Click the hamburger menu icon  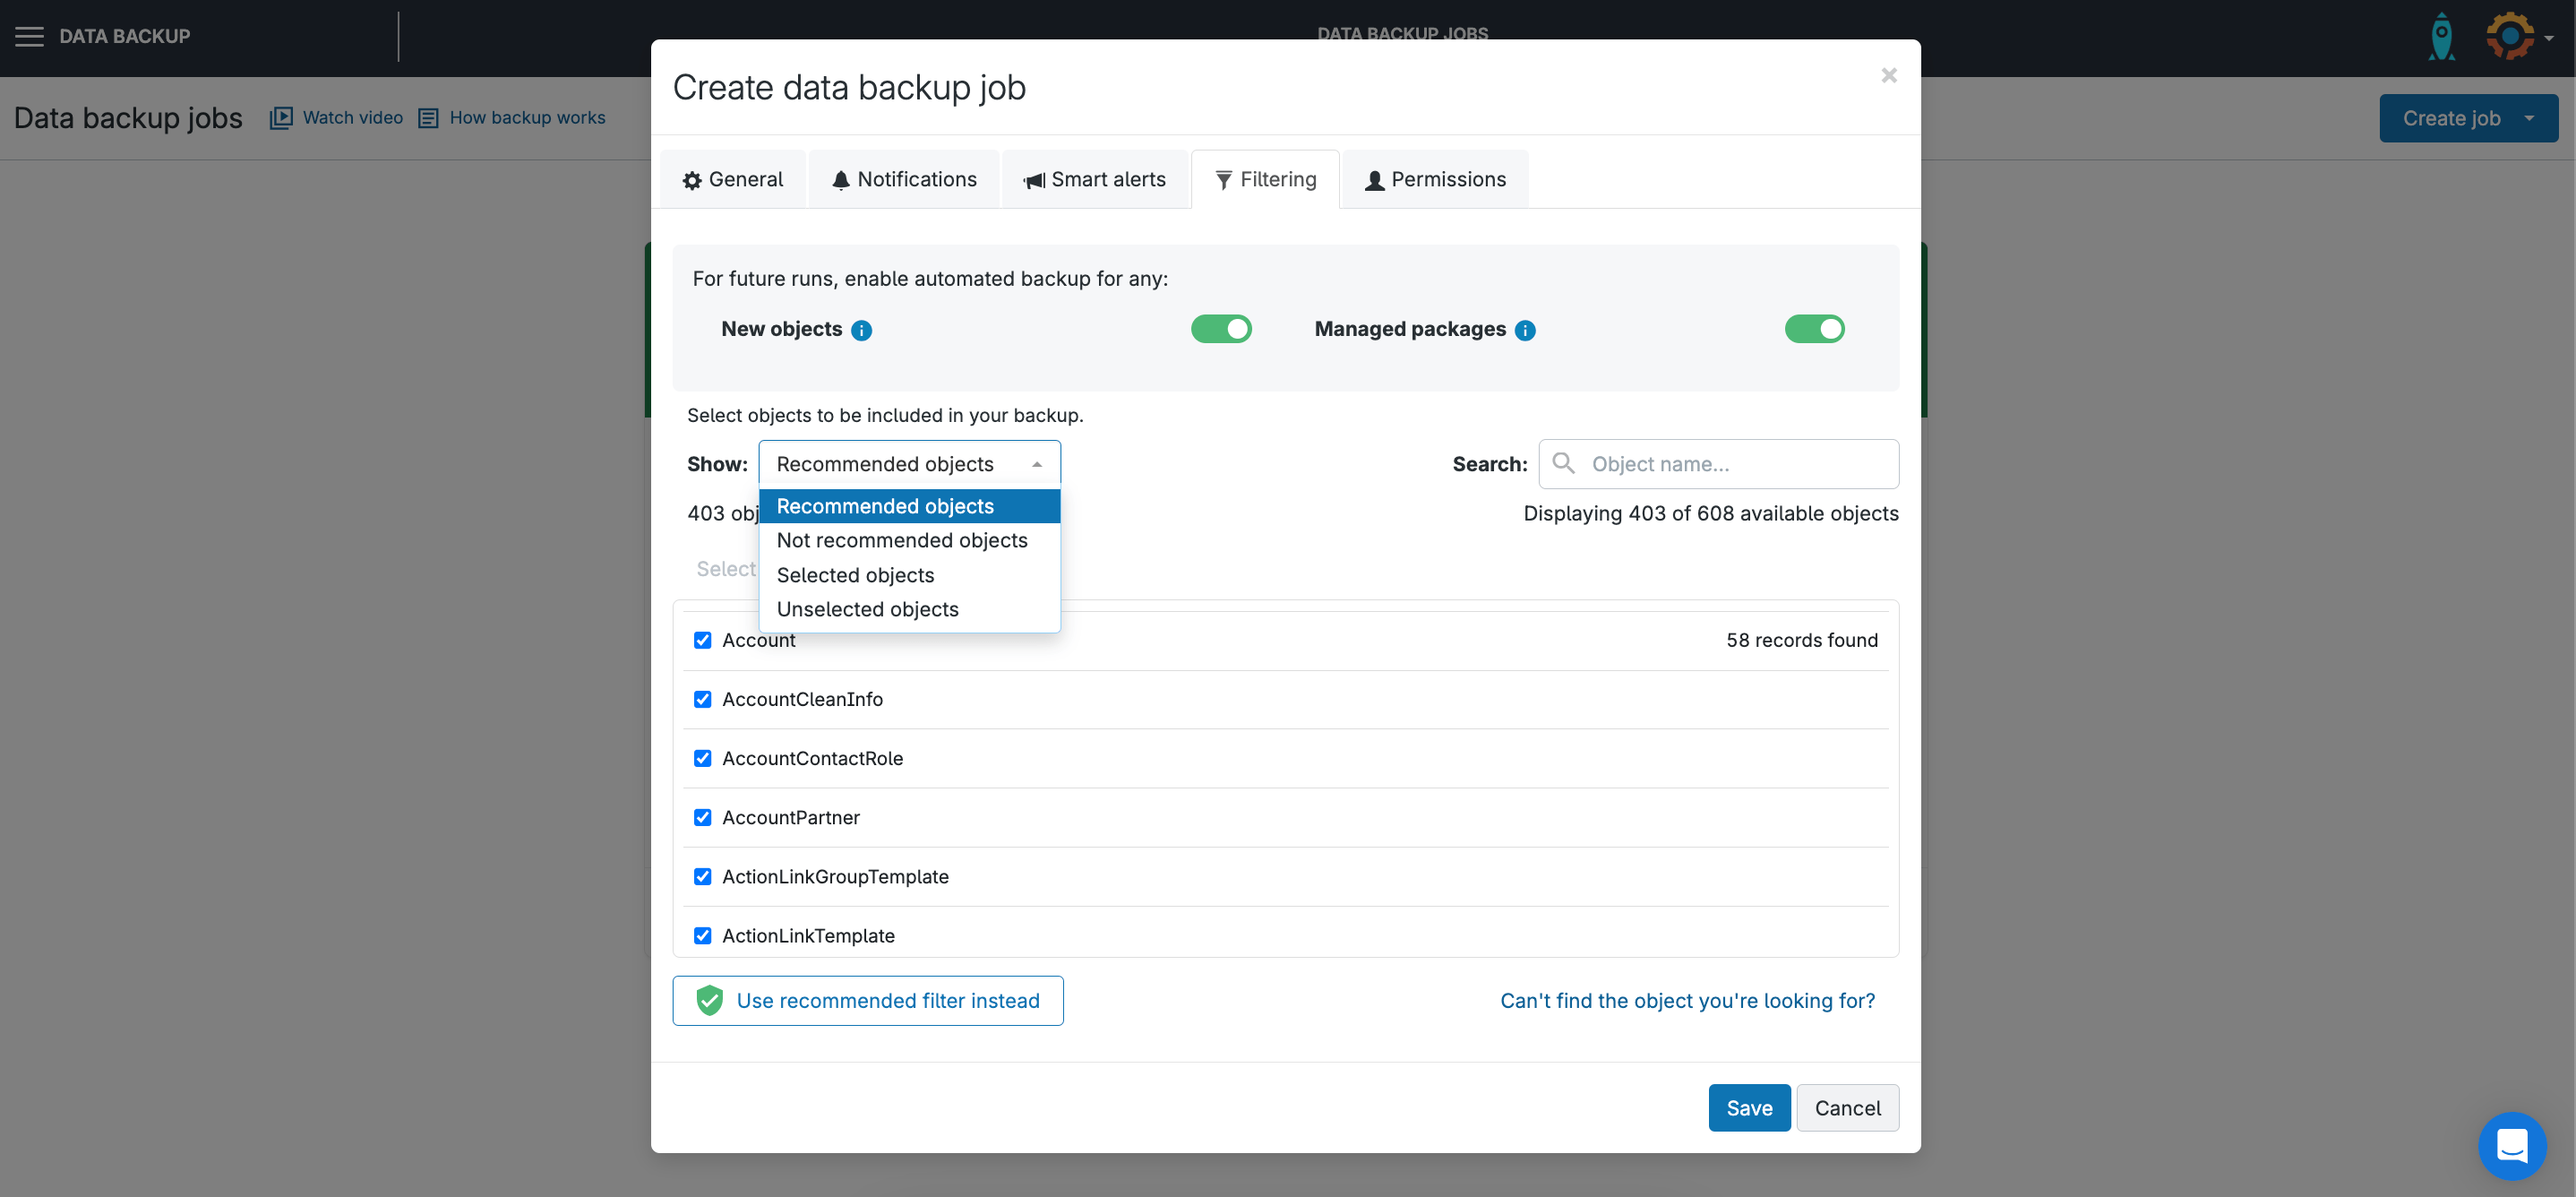pyautogui.click(x=29, y=36)
